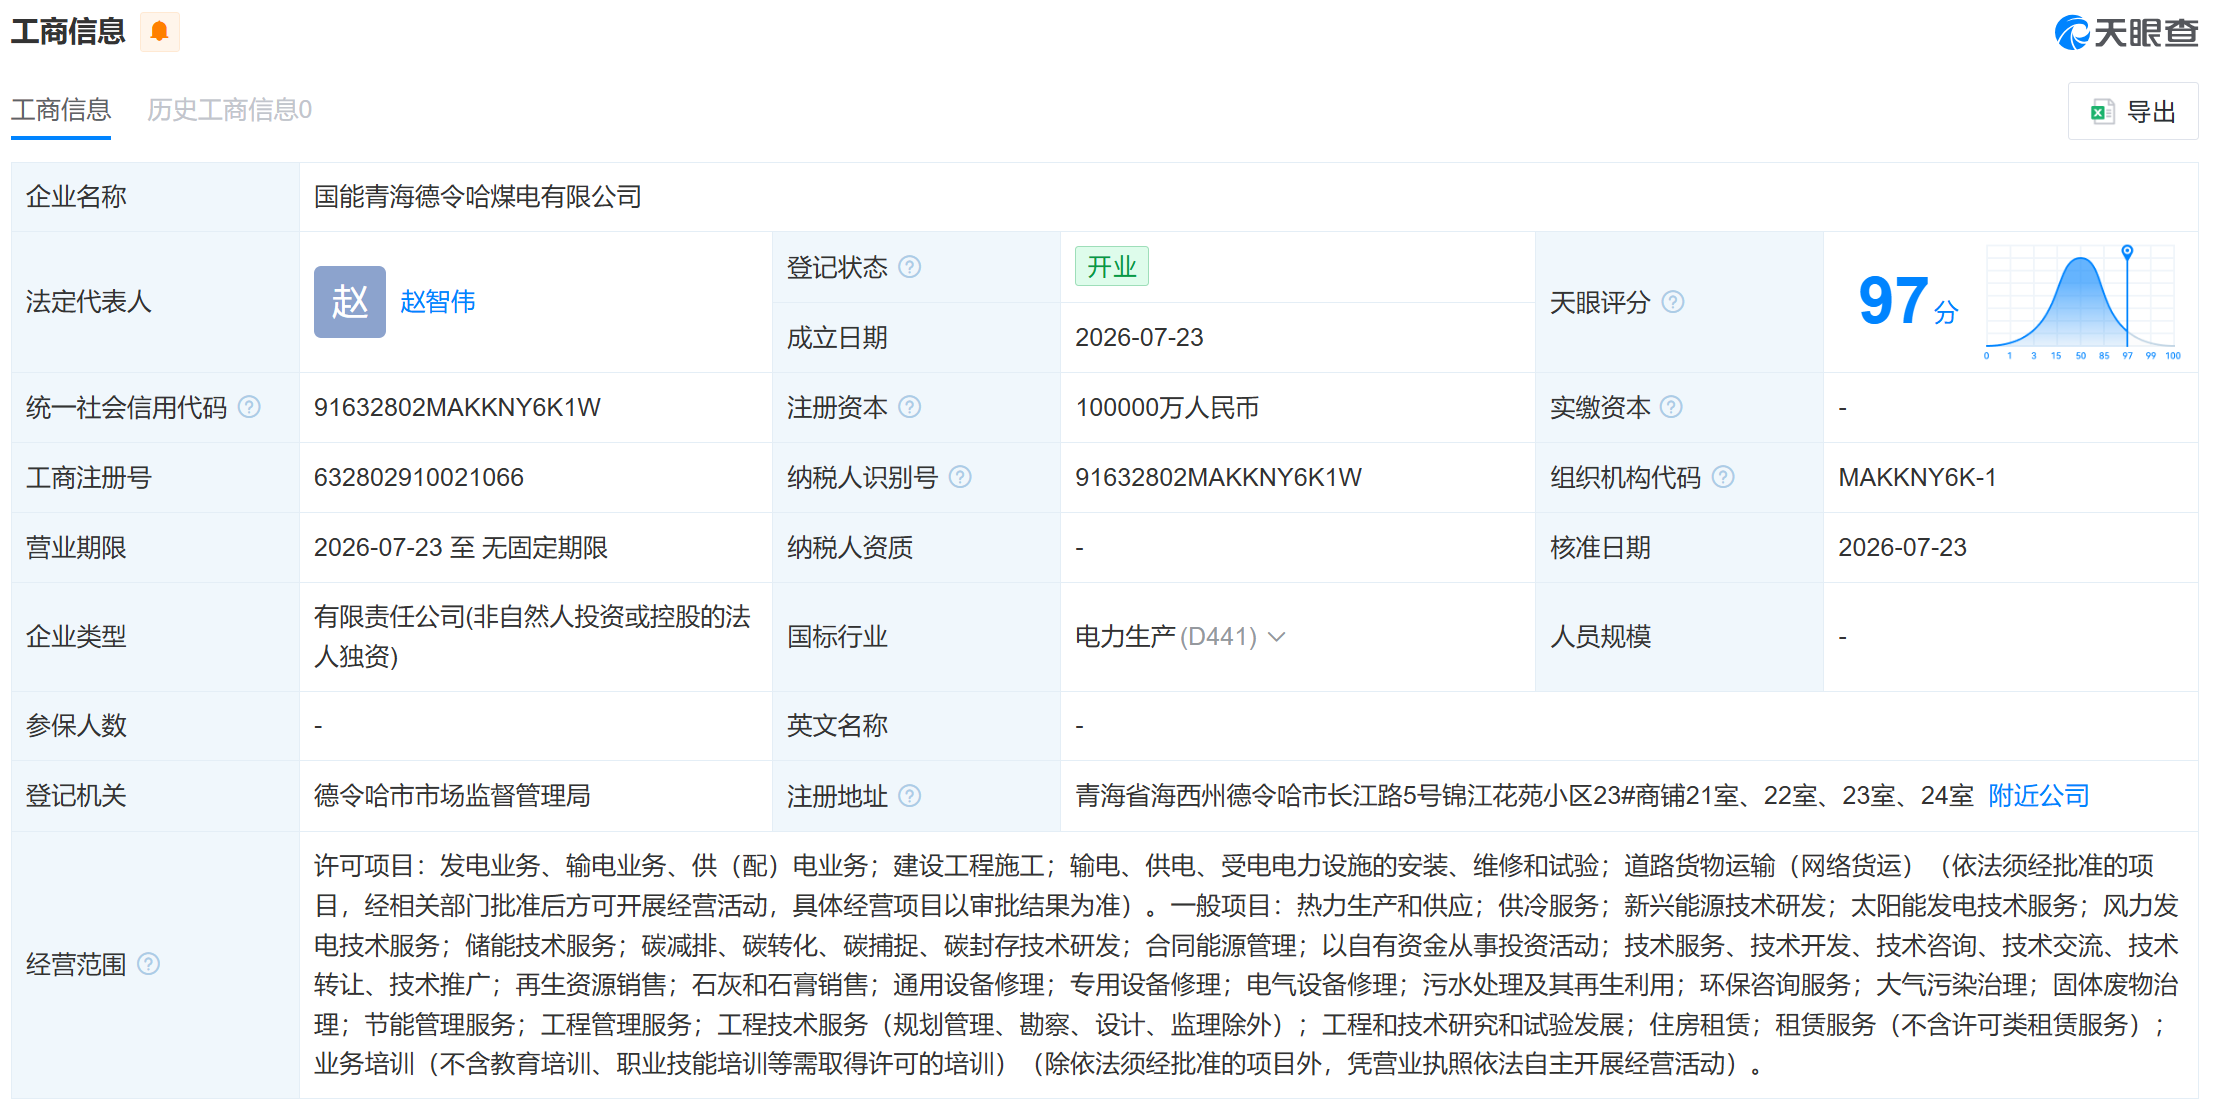Select registered capital 100000万人民币

click(1167, 407)
